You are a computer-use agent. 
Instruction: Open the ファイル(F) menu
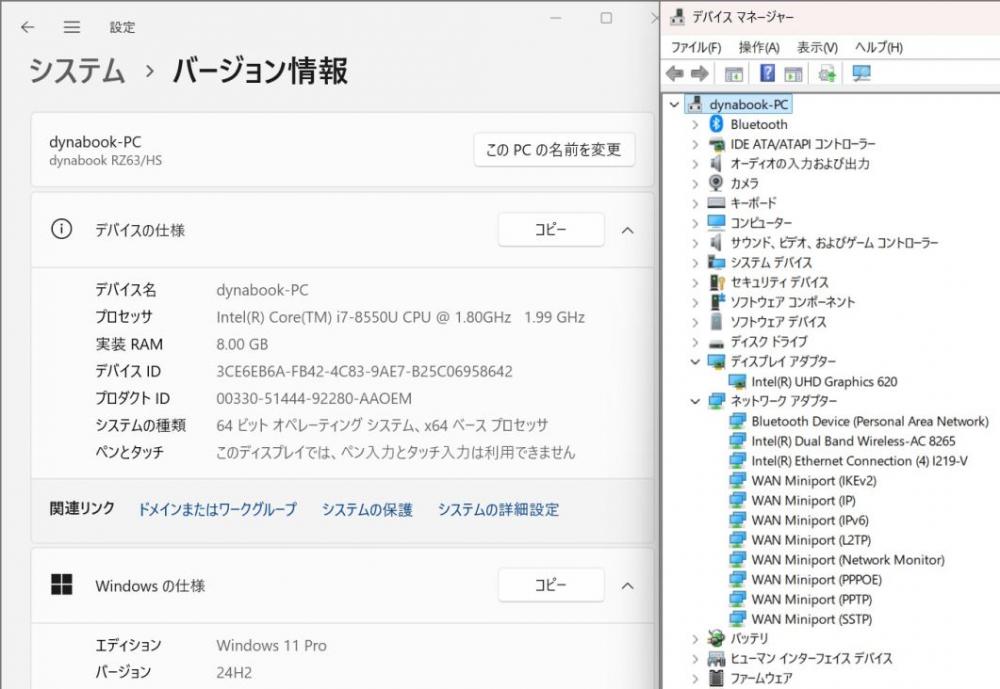(x=696, y=47)
